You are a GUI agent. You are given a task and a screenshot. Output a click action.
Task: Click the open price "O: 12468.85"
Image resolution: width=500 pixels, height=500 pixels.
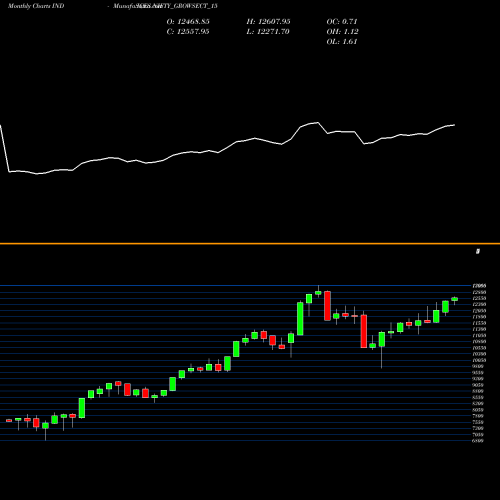click(x=188, y=22)
